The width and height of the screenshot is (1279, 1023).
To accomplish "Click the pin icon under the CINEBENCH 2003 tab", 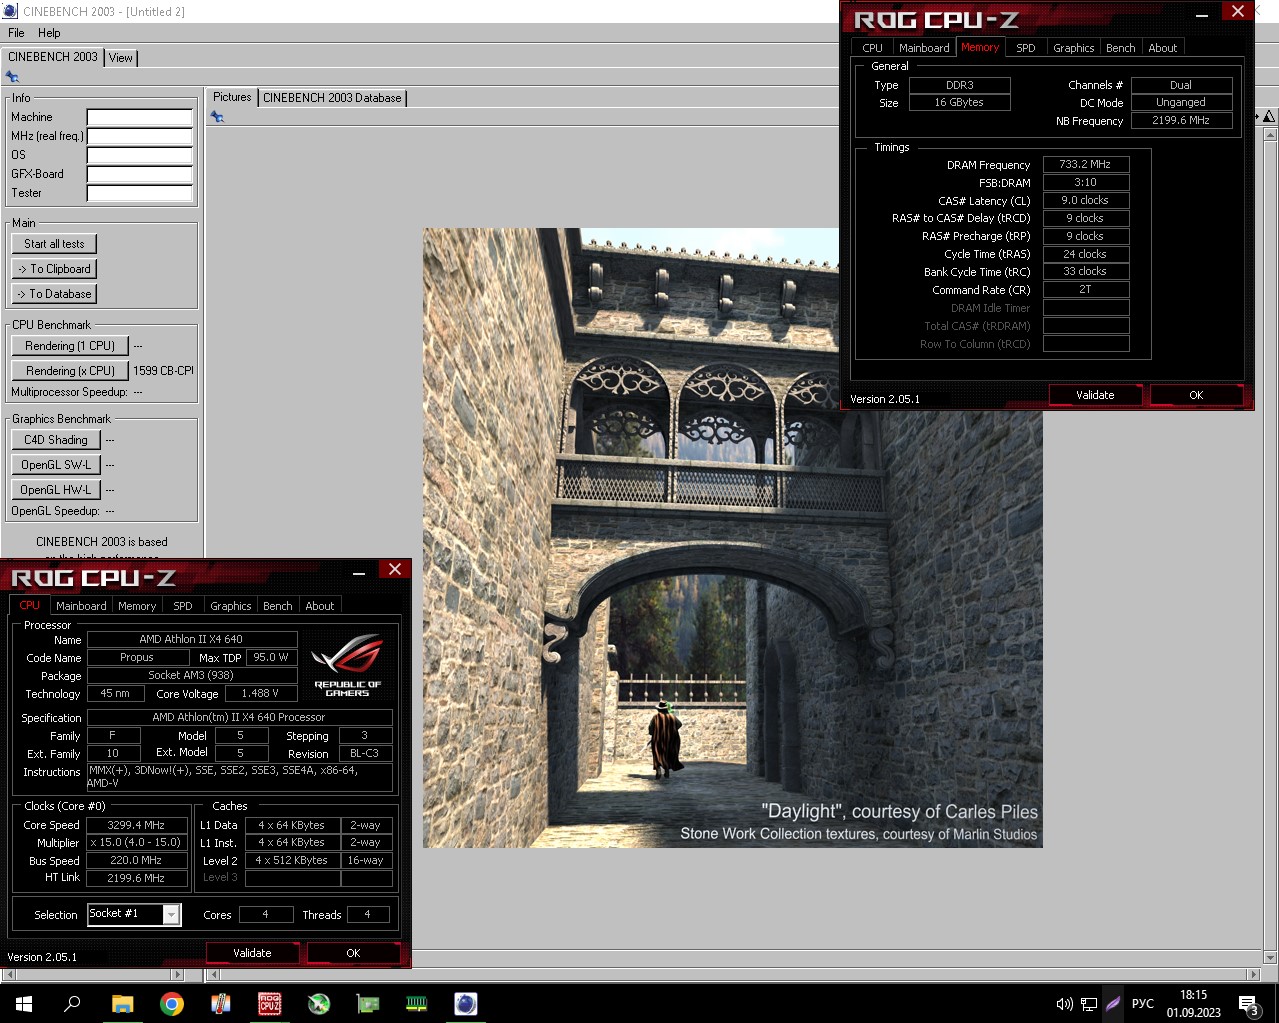I will (12, 77).
